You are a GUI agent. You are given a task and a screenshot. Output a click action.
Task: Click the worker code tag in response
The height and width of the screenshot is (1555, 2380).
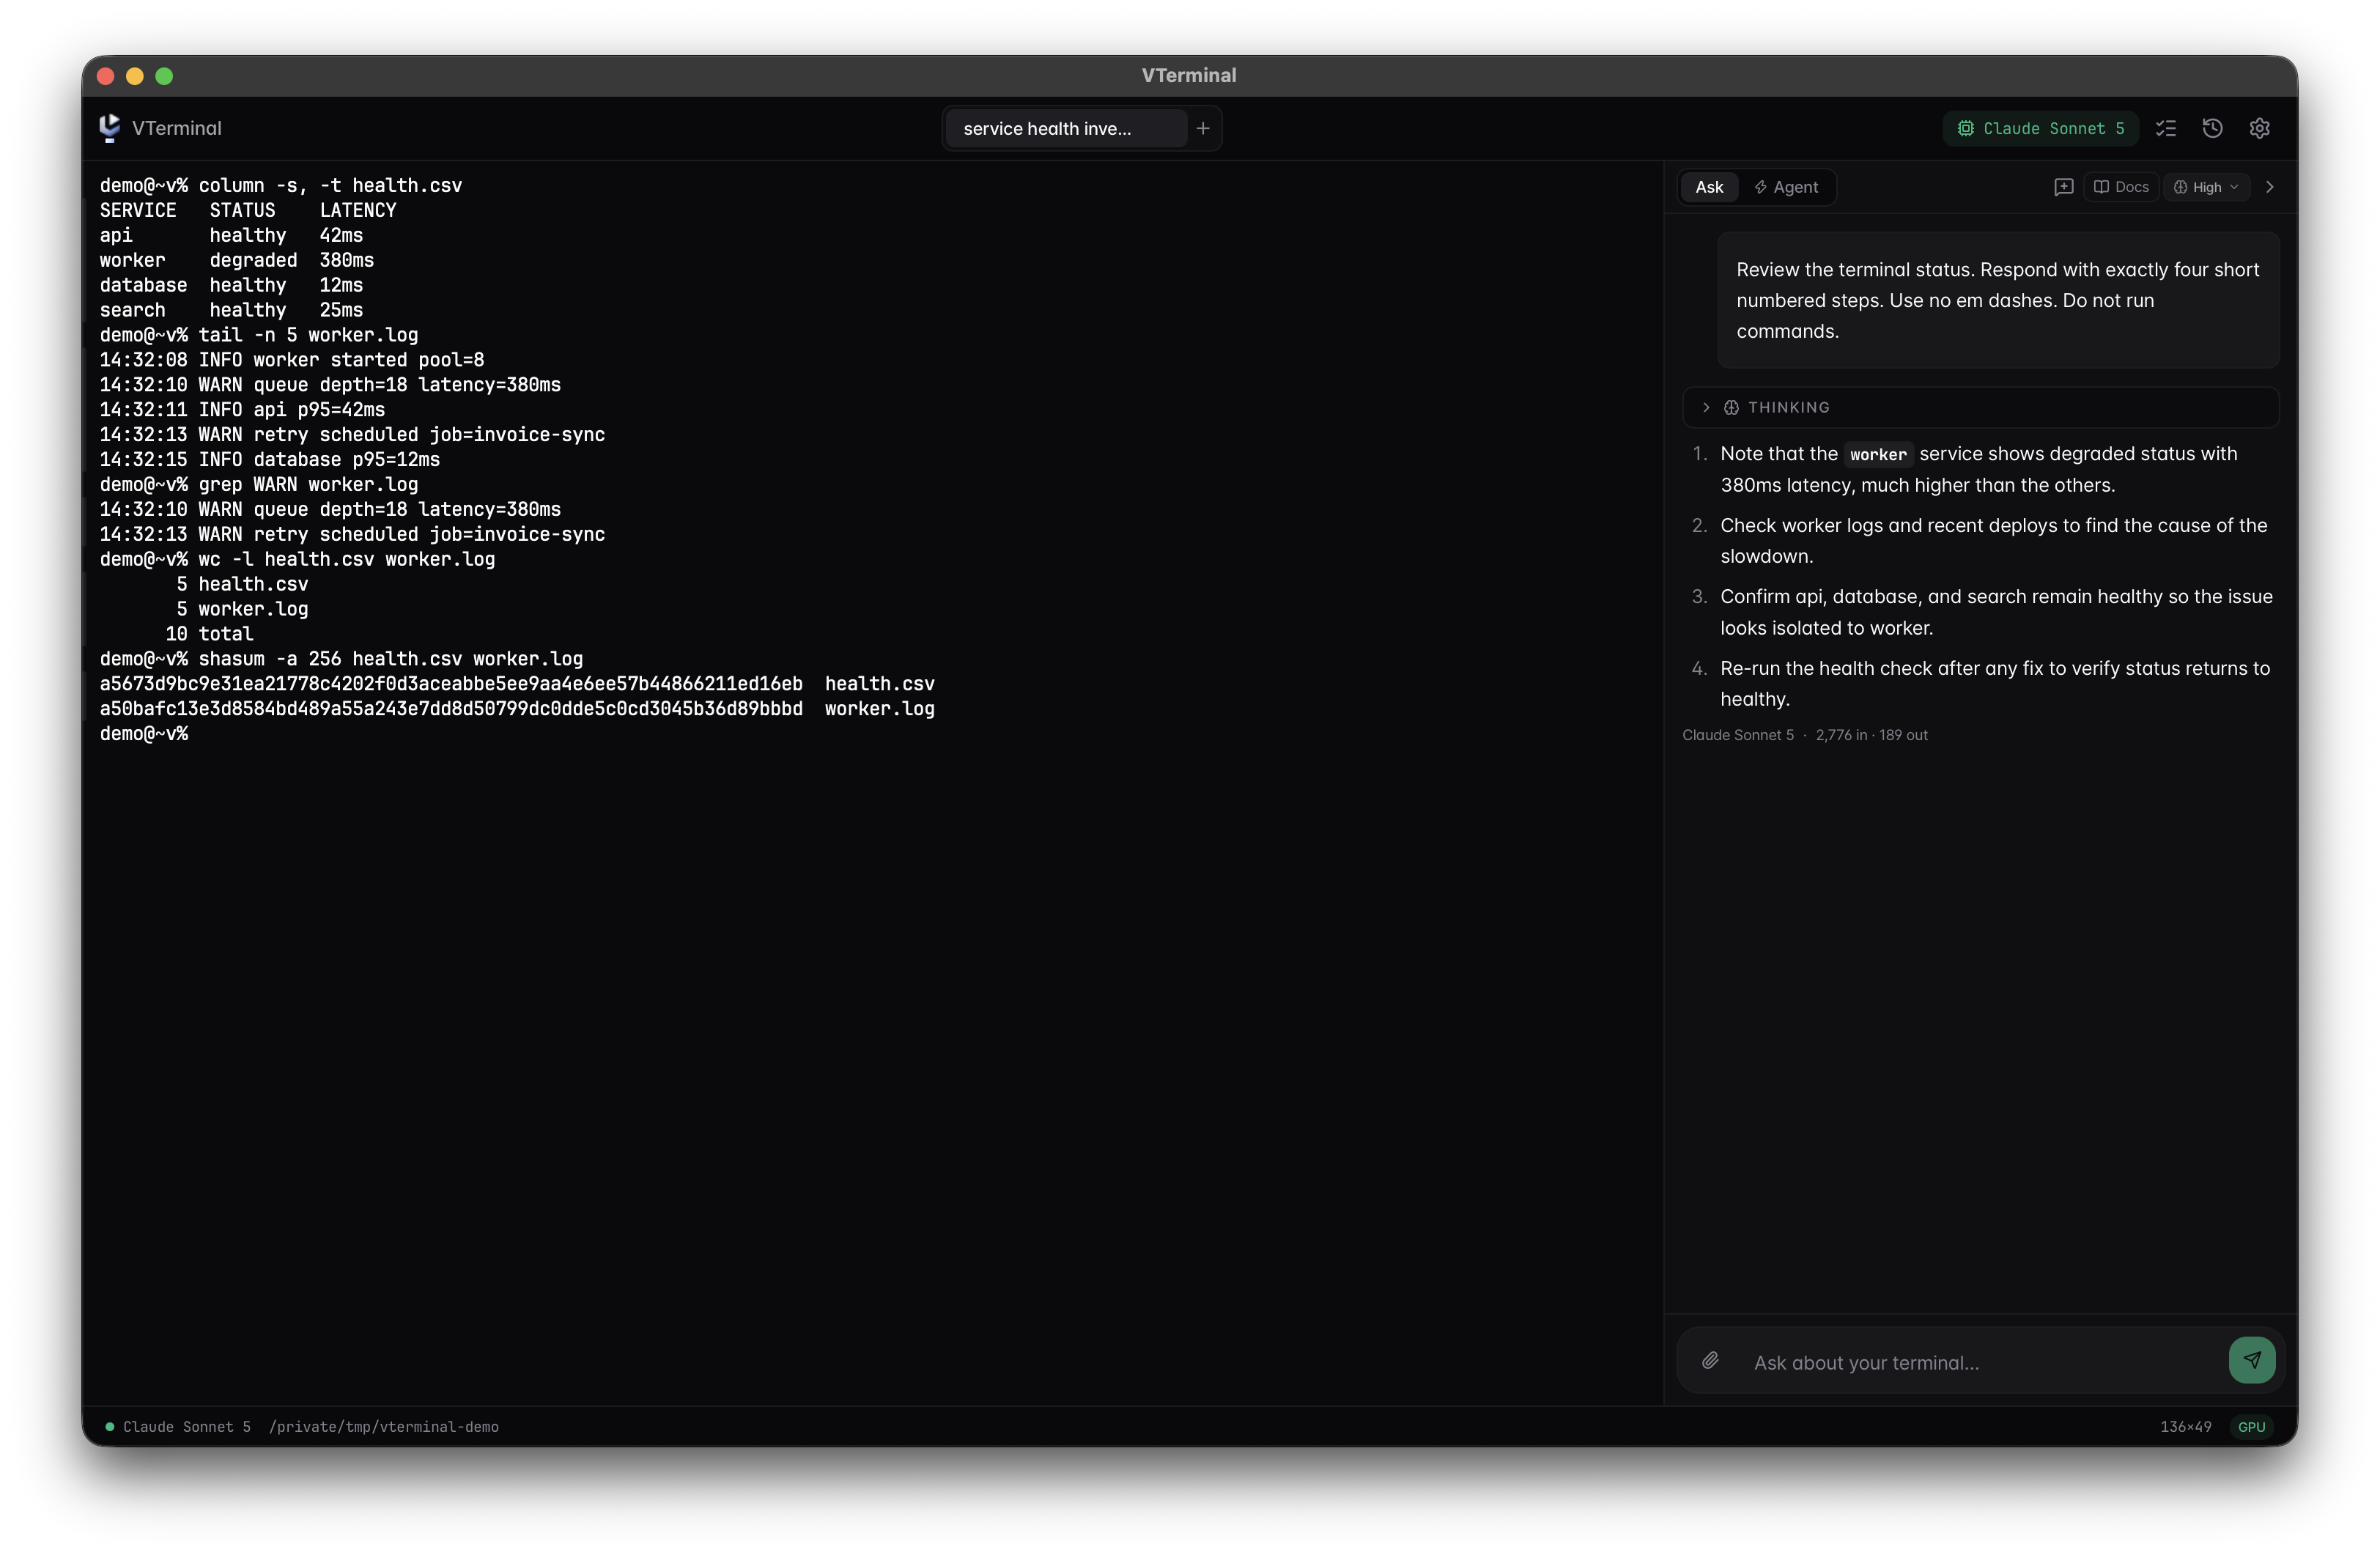pos(1878,455)
